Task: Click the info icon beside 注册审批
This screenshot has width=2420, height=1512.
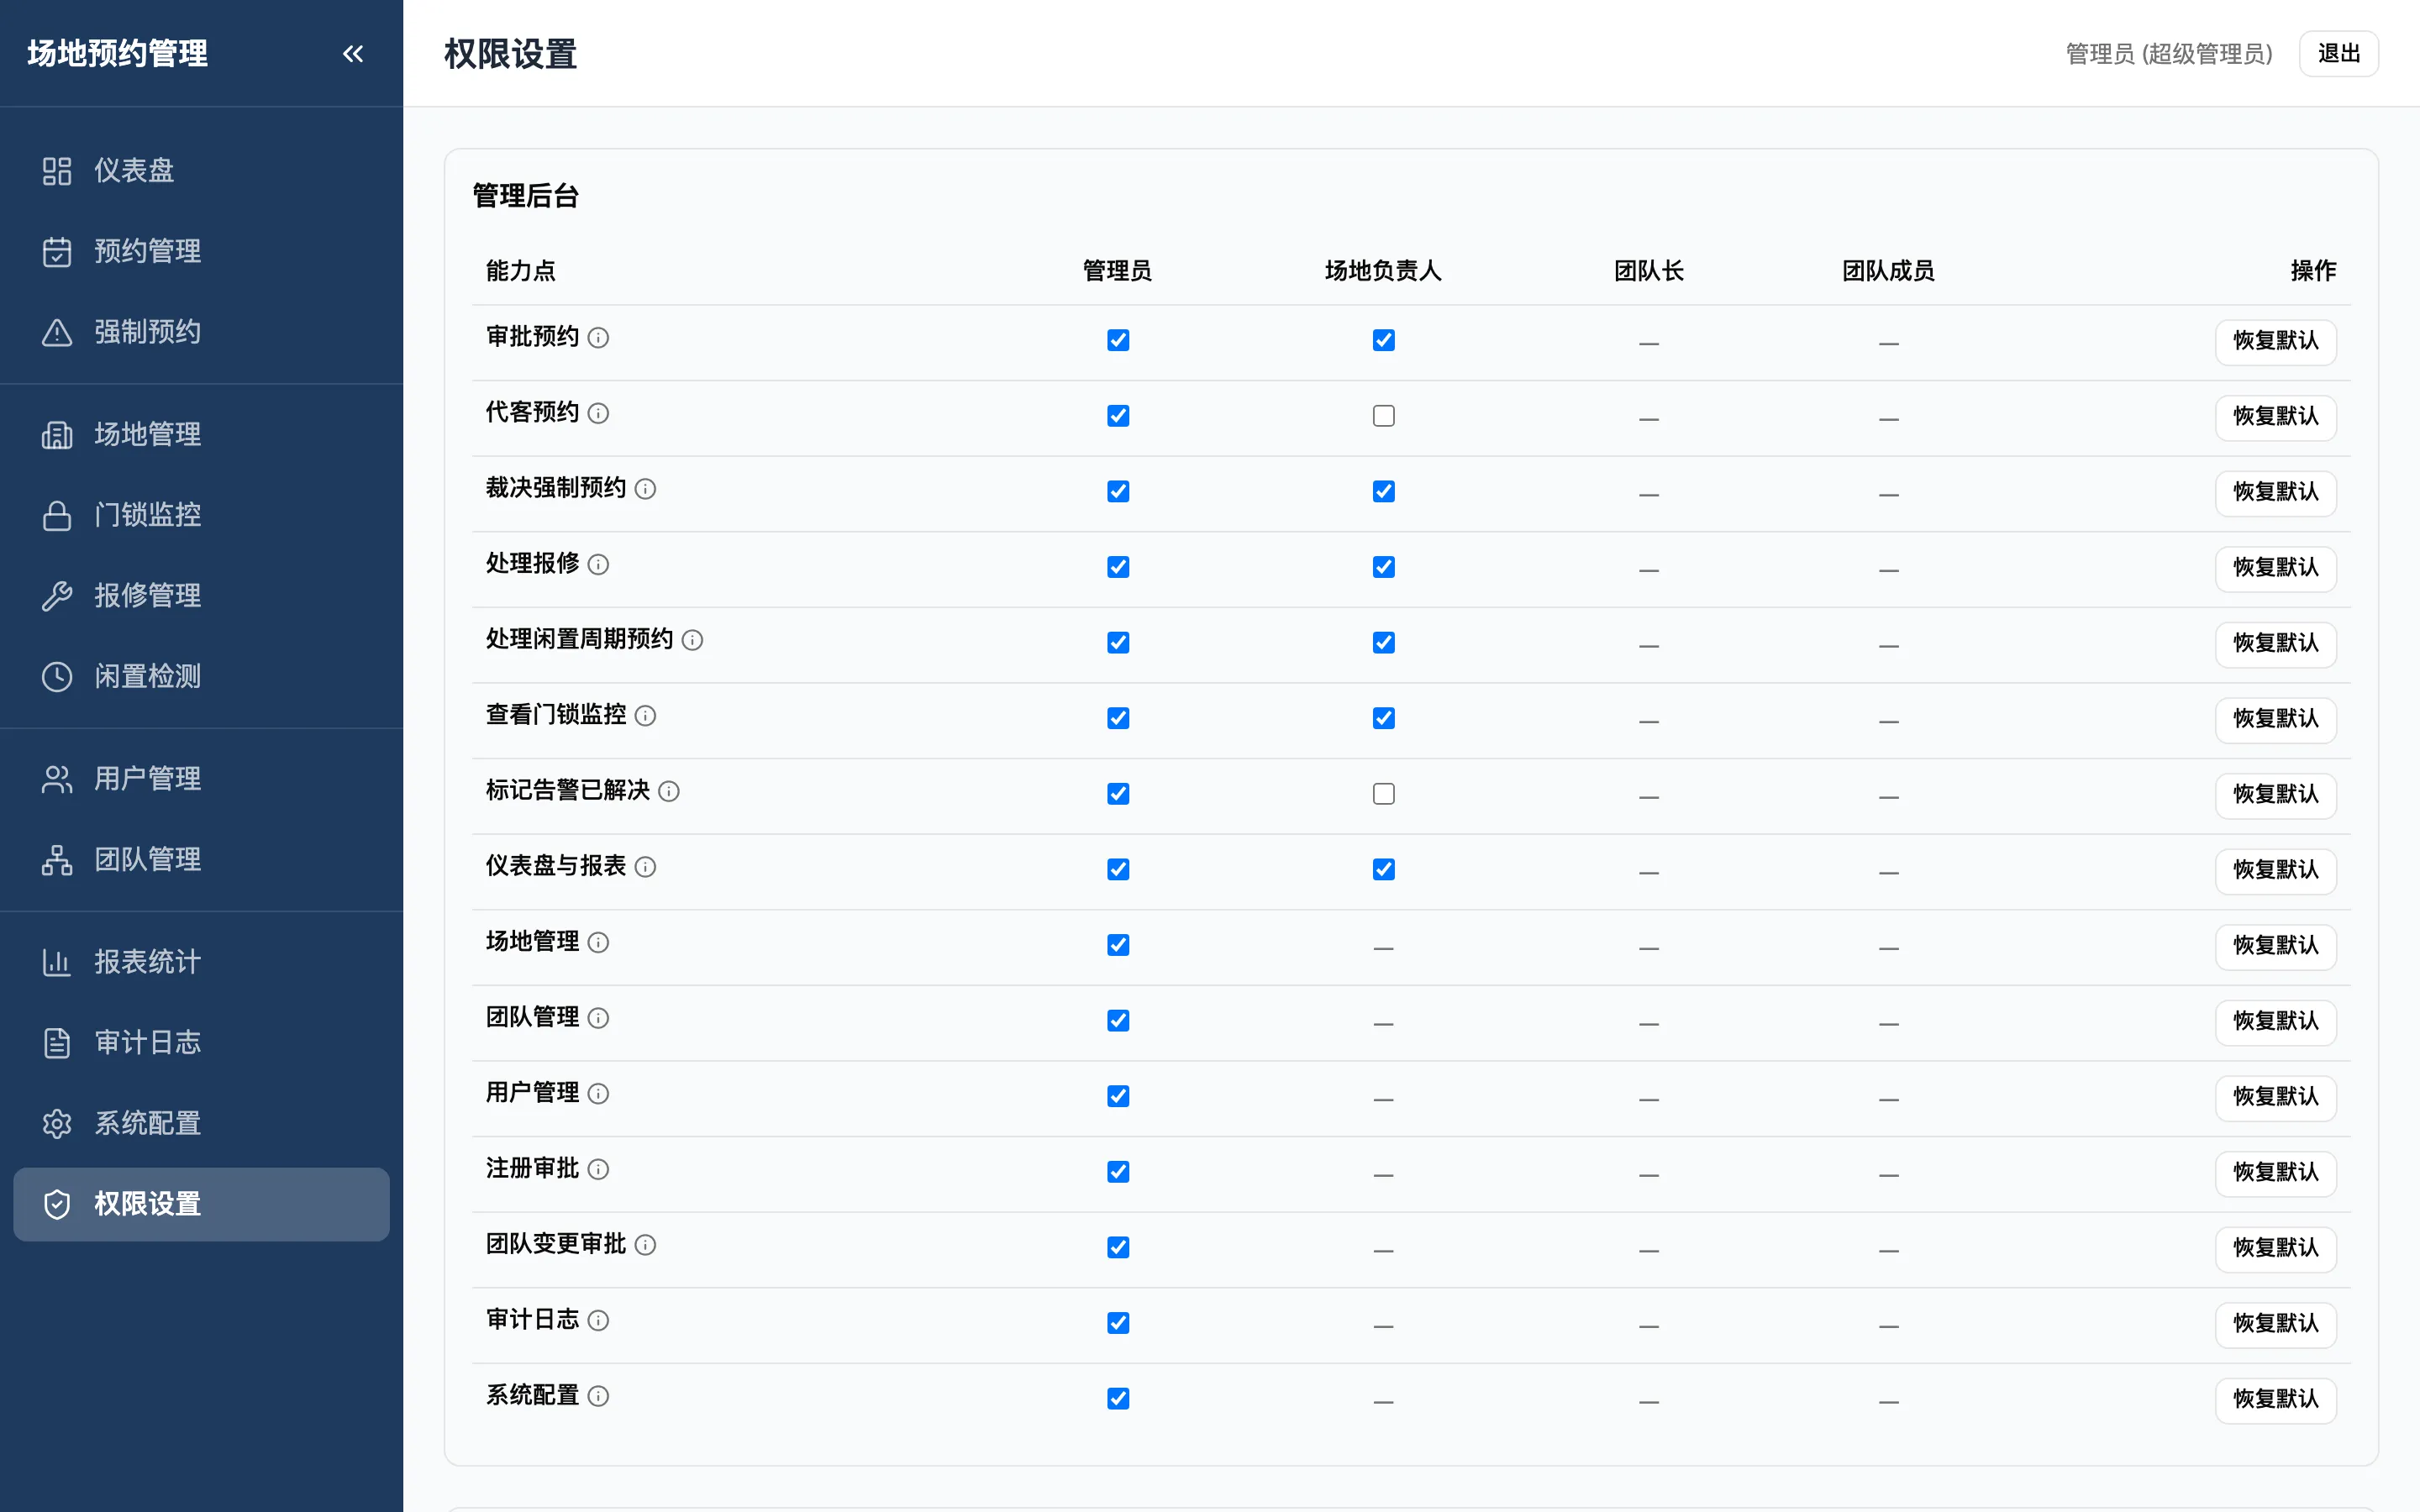Action: click(x=598, y=1169)
